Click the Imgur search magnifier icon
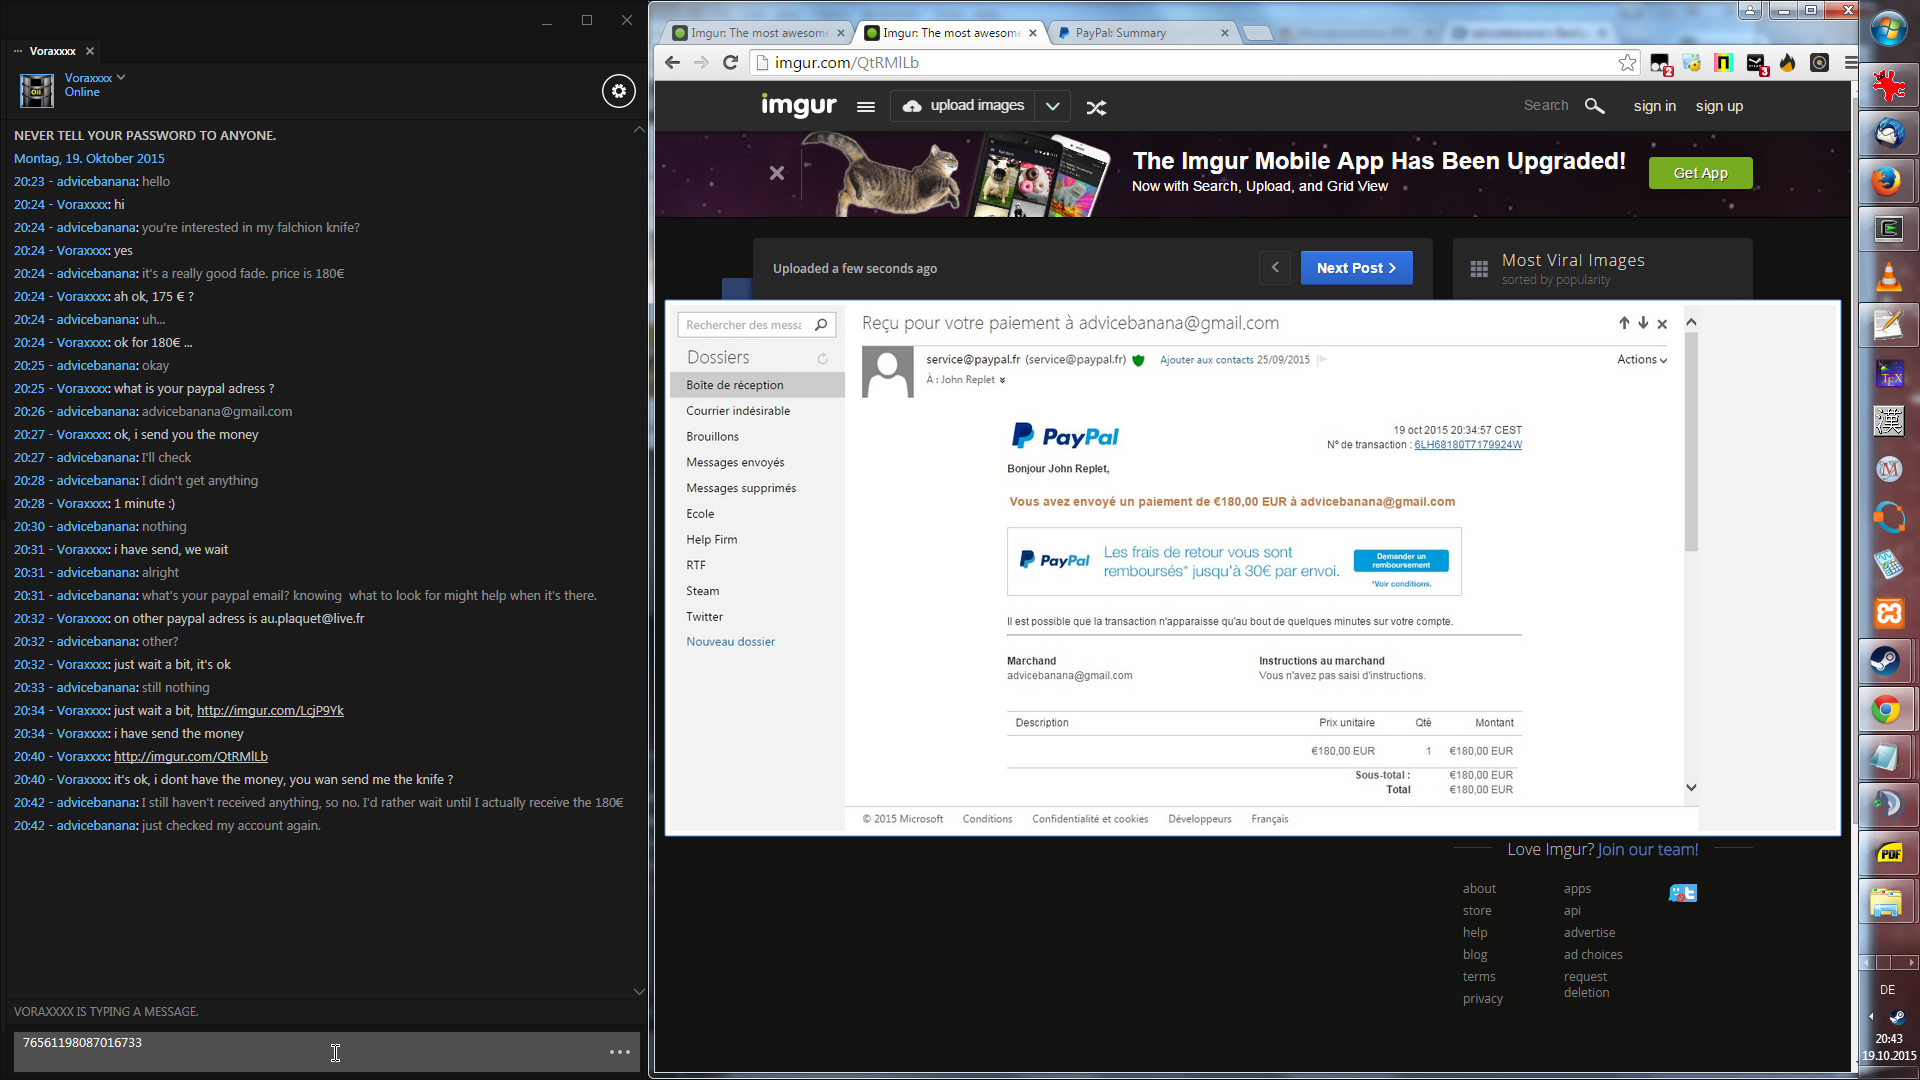 point(1594,106)
